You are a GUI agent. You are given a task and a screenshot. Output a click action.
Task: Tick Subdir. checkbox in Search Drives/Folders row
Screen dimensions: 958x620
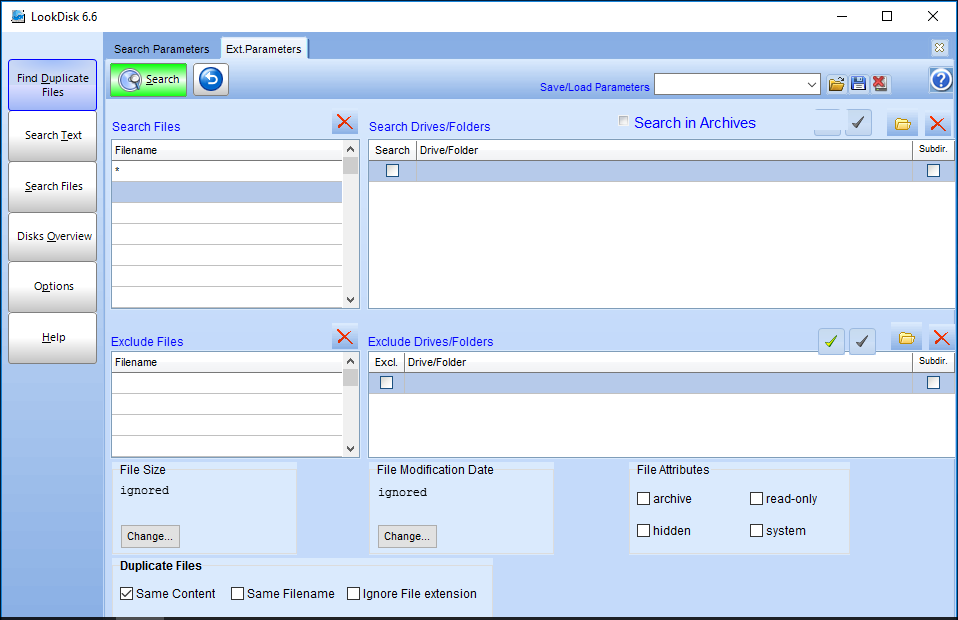coord(933,170)
